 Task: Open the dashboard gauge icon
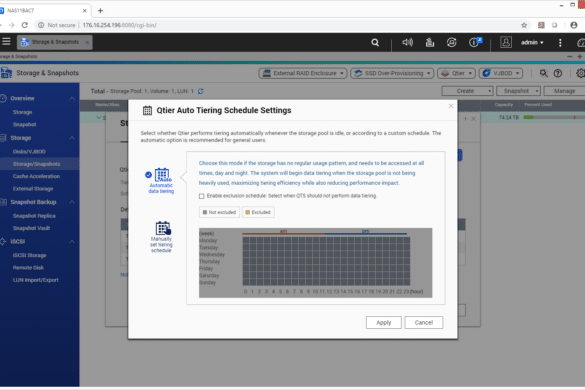(581, 43)
